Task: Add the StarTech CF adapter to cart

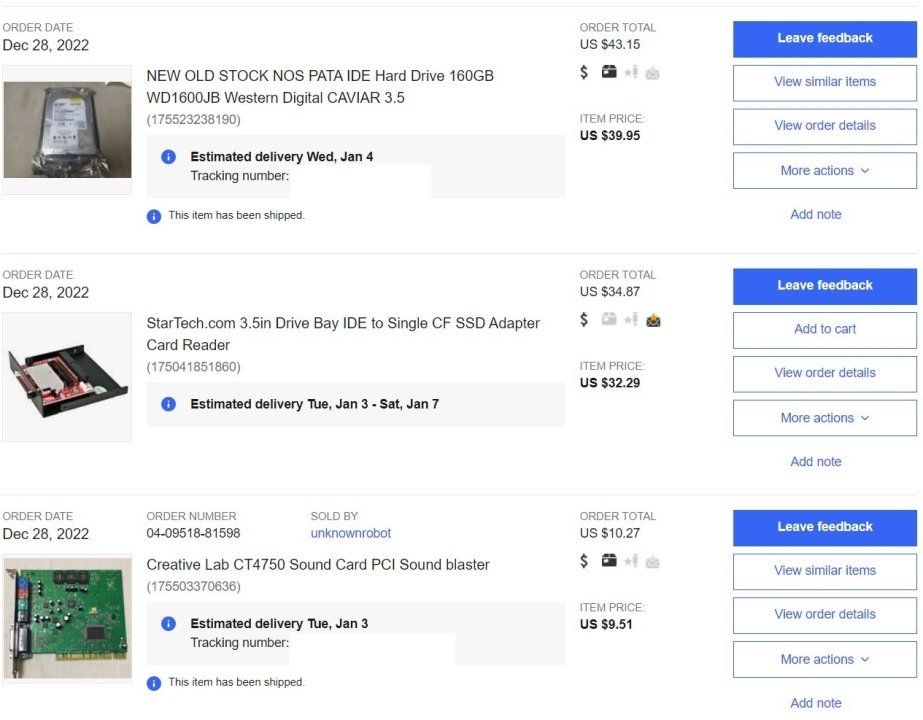Action: pos(824,329)
